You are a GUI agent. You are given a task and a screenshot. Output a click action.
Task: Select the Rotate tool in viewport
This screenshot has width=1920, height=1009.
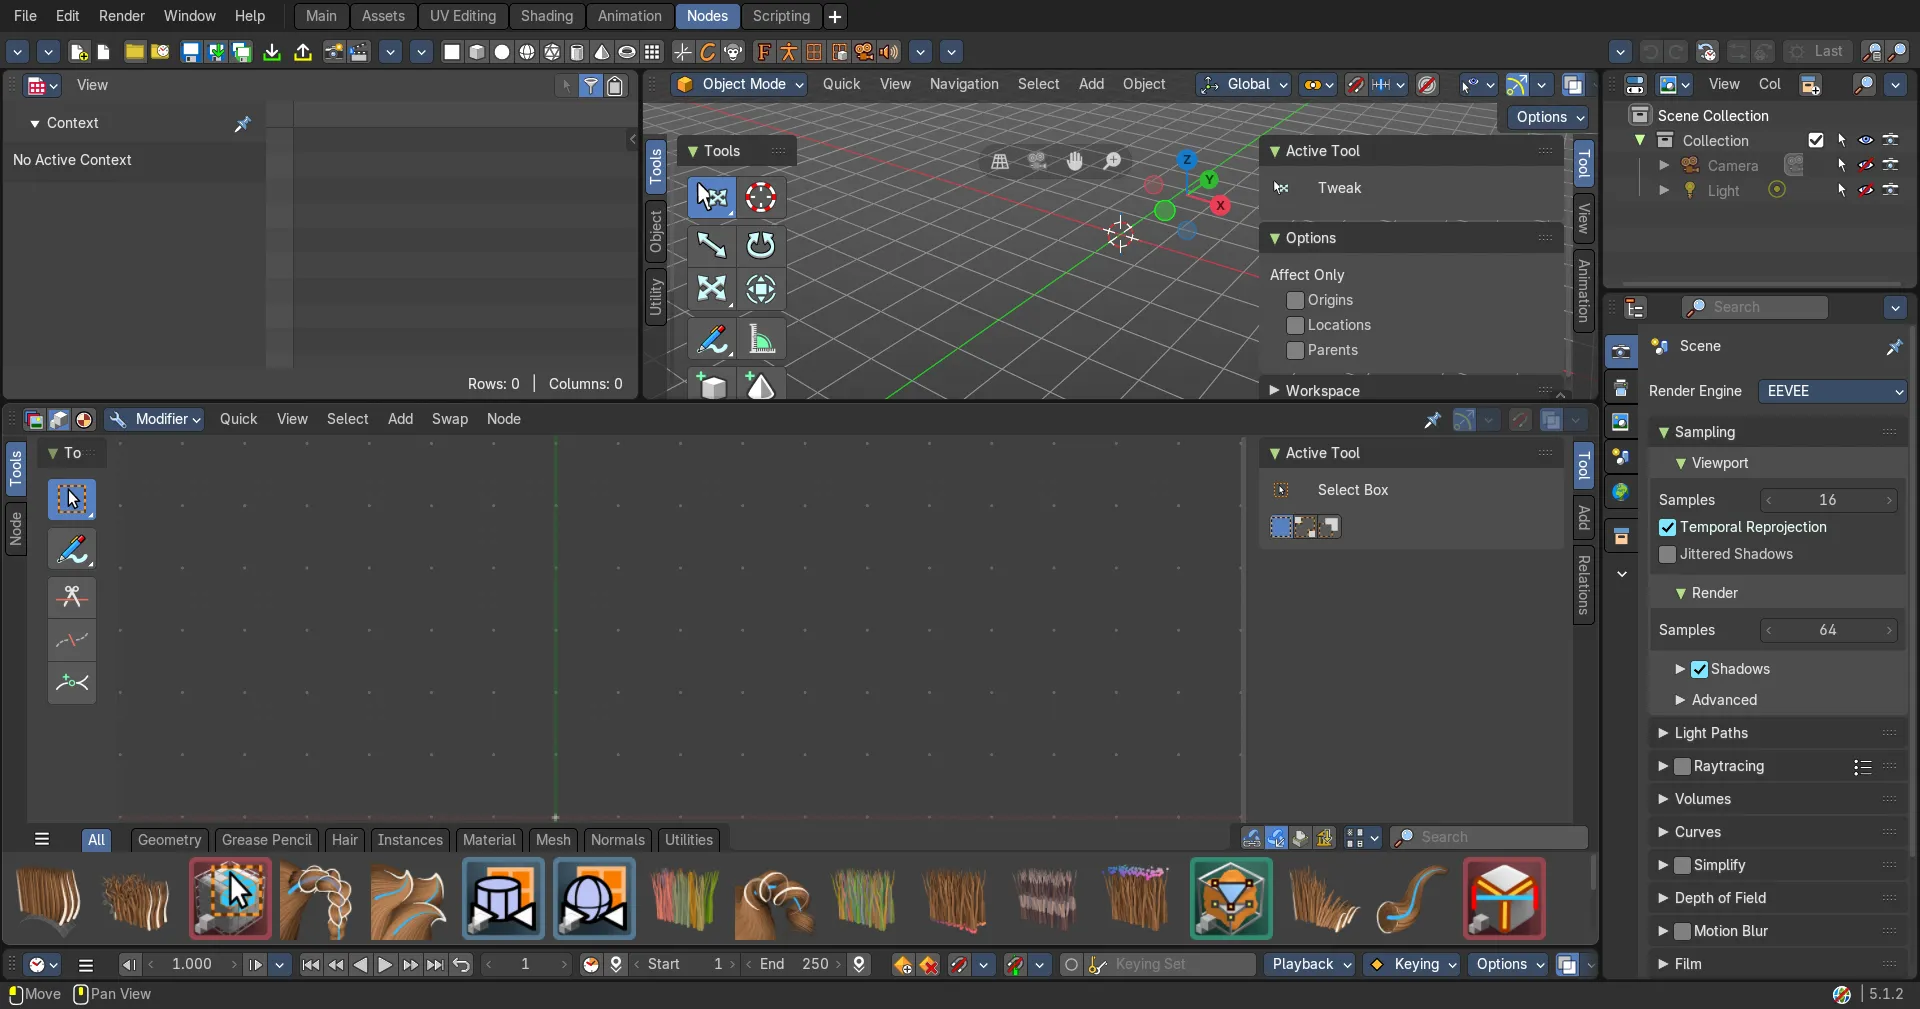761,244
